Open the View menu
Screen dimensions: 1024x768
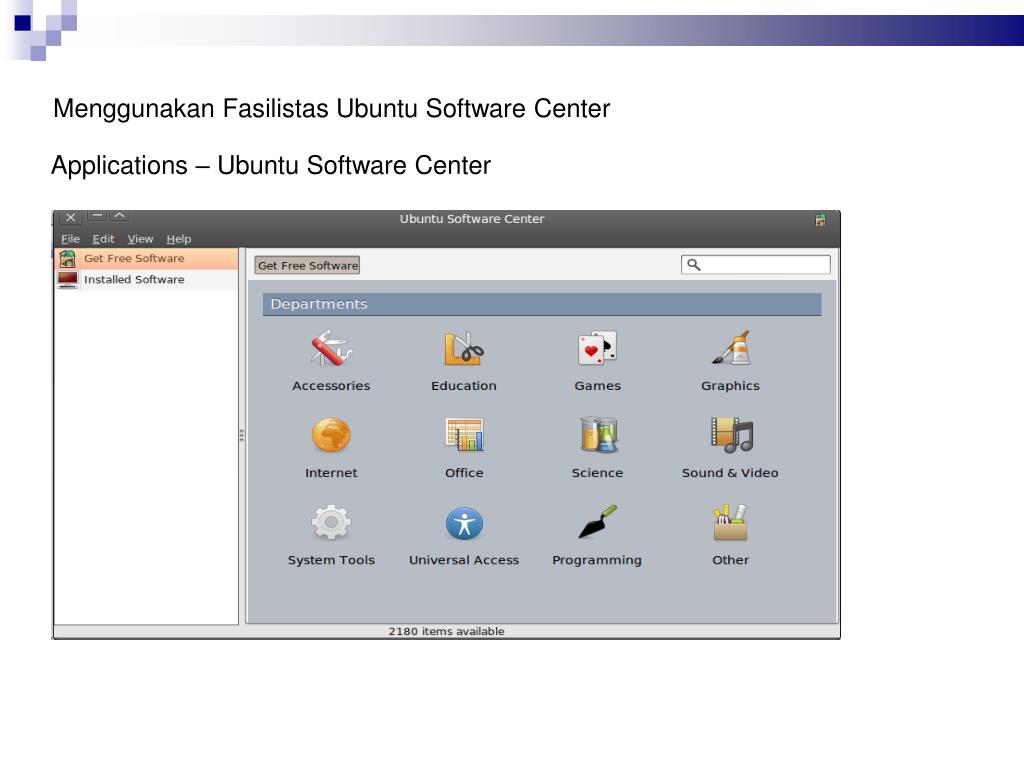pos(140,239)
